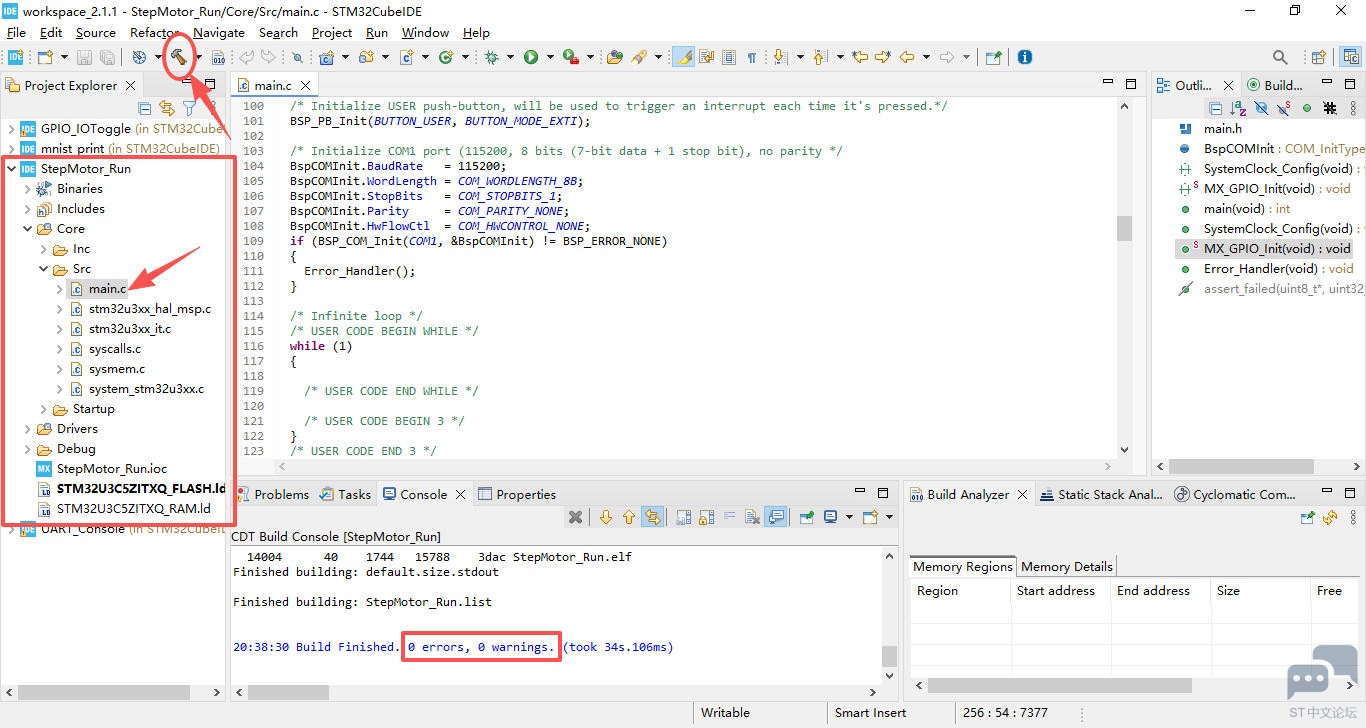Toggle green dot filter in Outline toolbar
This screenshot has height=728, width=1366.
[1307, 108]
